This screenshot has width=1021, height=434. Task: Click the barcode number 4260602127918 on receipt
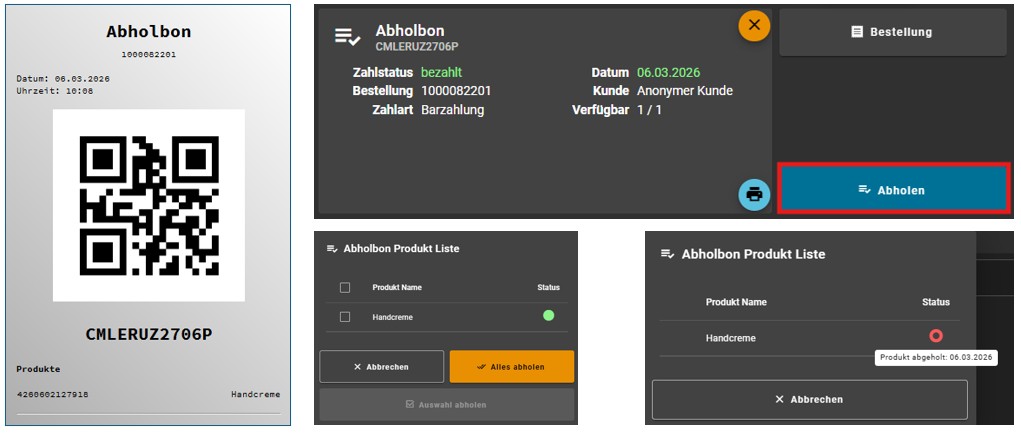click(53, 394)
